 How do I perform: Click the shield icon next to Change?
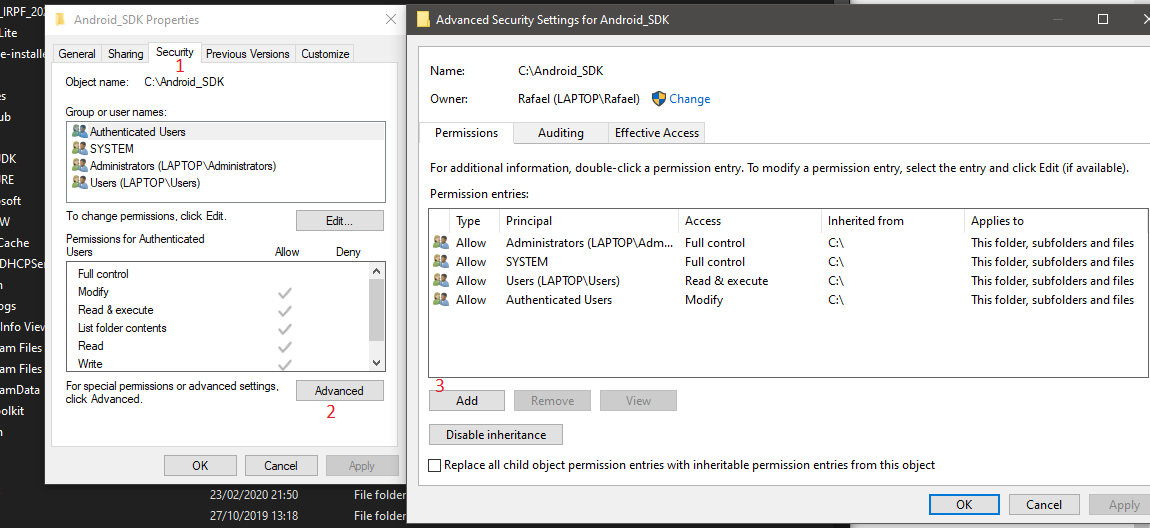(x=659, y=98)
